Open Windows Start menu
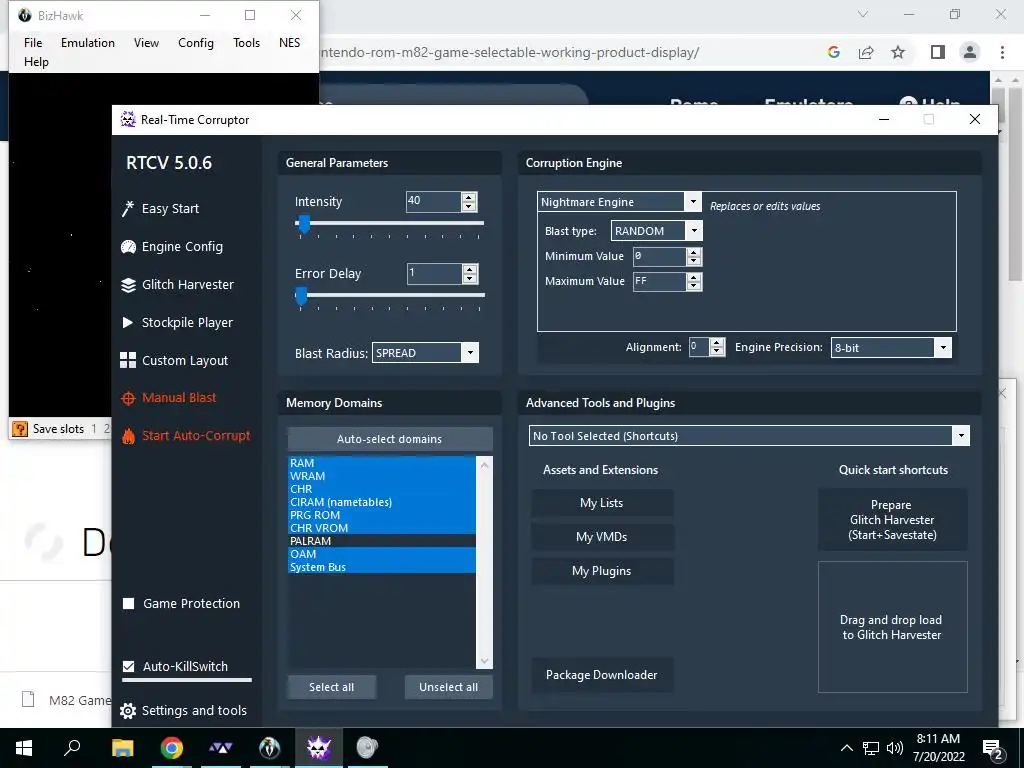 click(x=24, y=748)
